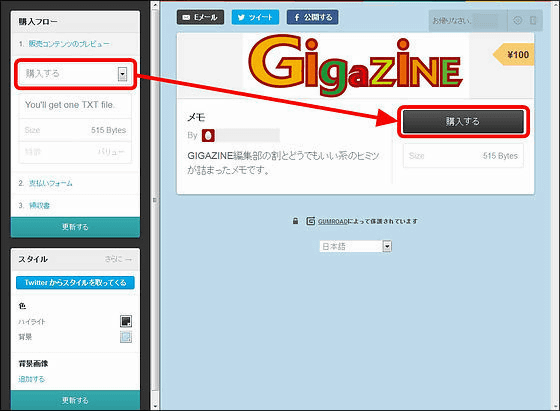Click the Facebook f icon
Screen dimensions: 560x411
[296, 17]
